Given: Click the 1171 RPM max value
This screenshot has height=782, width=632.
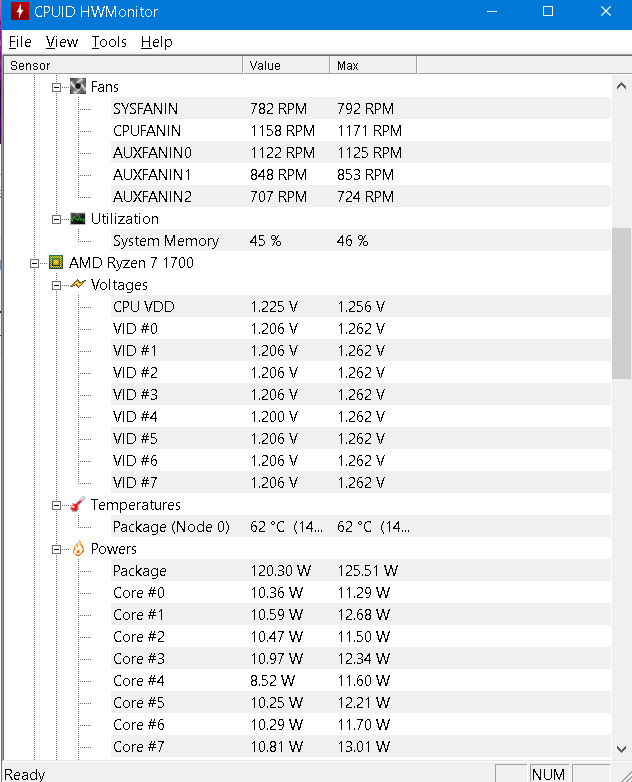Looking at the screenshot, I should pyautogui.click(x=370, y=131).
